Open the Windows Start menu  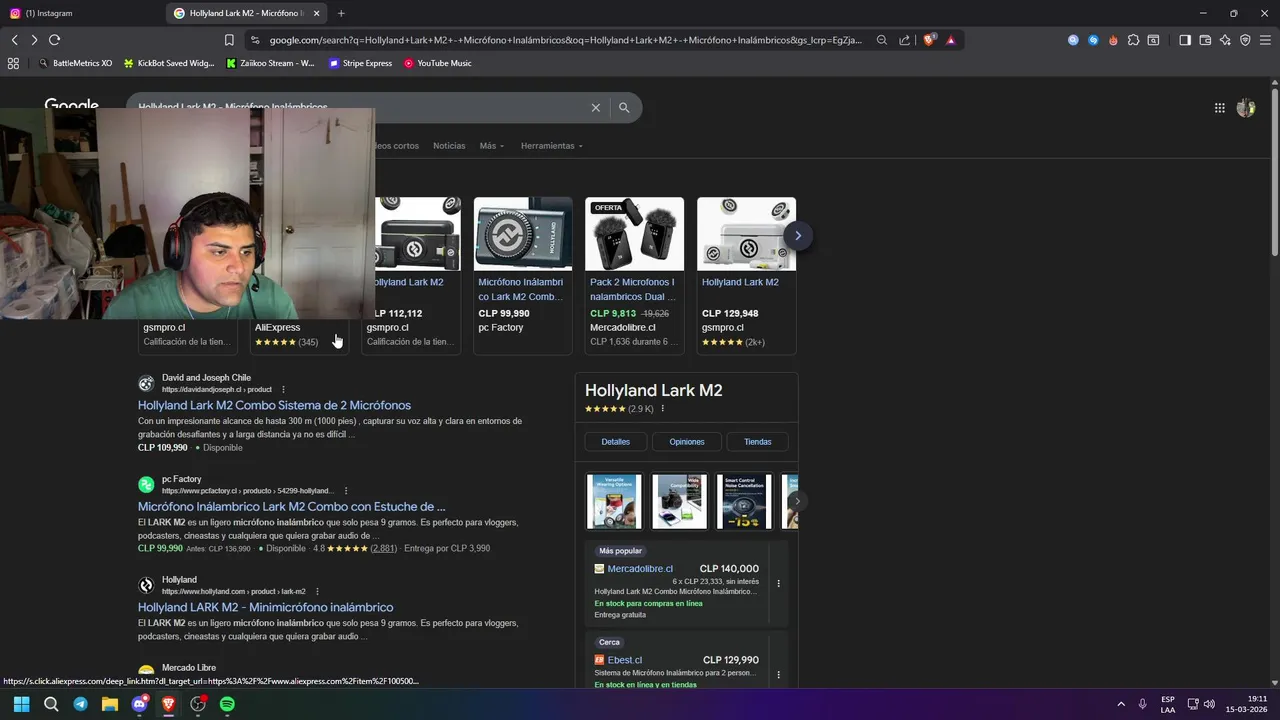point(21,704)
